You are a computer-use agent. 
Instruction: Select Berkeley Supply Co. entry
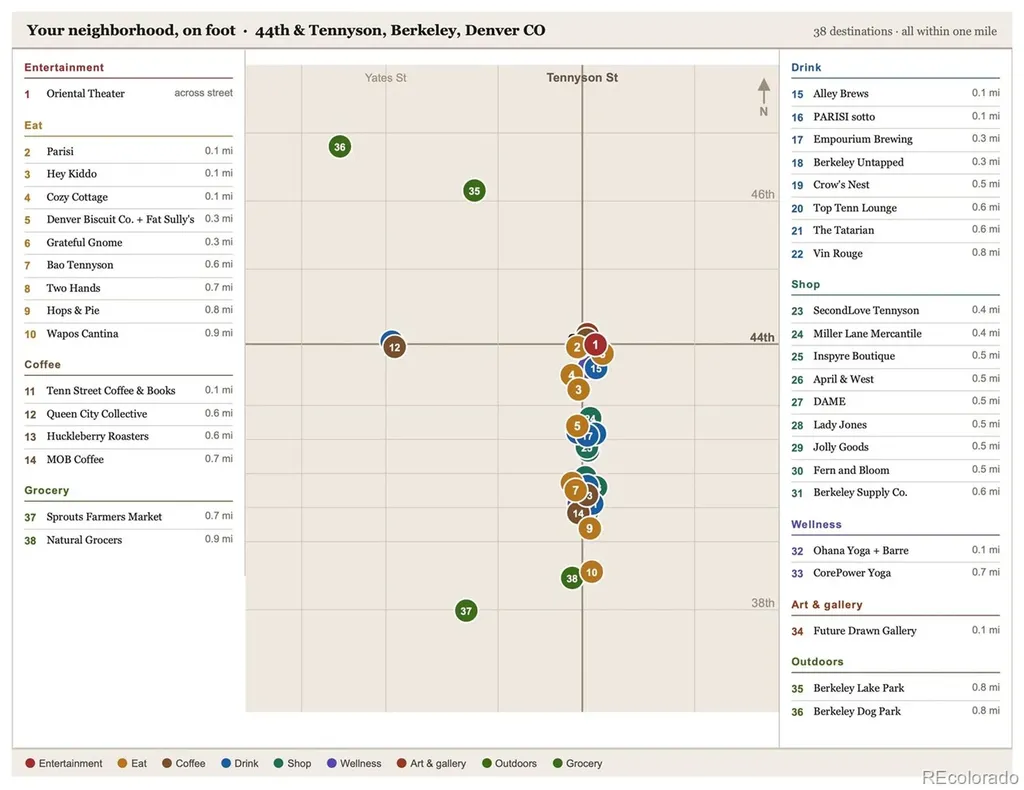point(895,492)
